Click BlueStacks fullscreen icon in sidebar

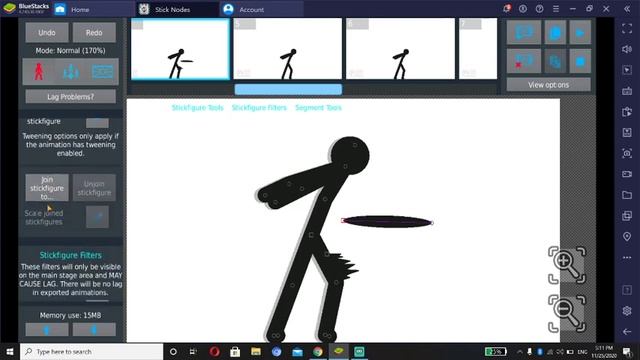point(627,29)
